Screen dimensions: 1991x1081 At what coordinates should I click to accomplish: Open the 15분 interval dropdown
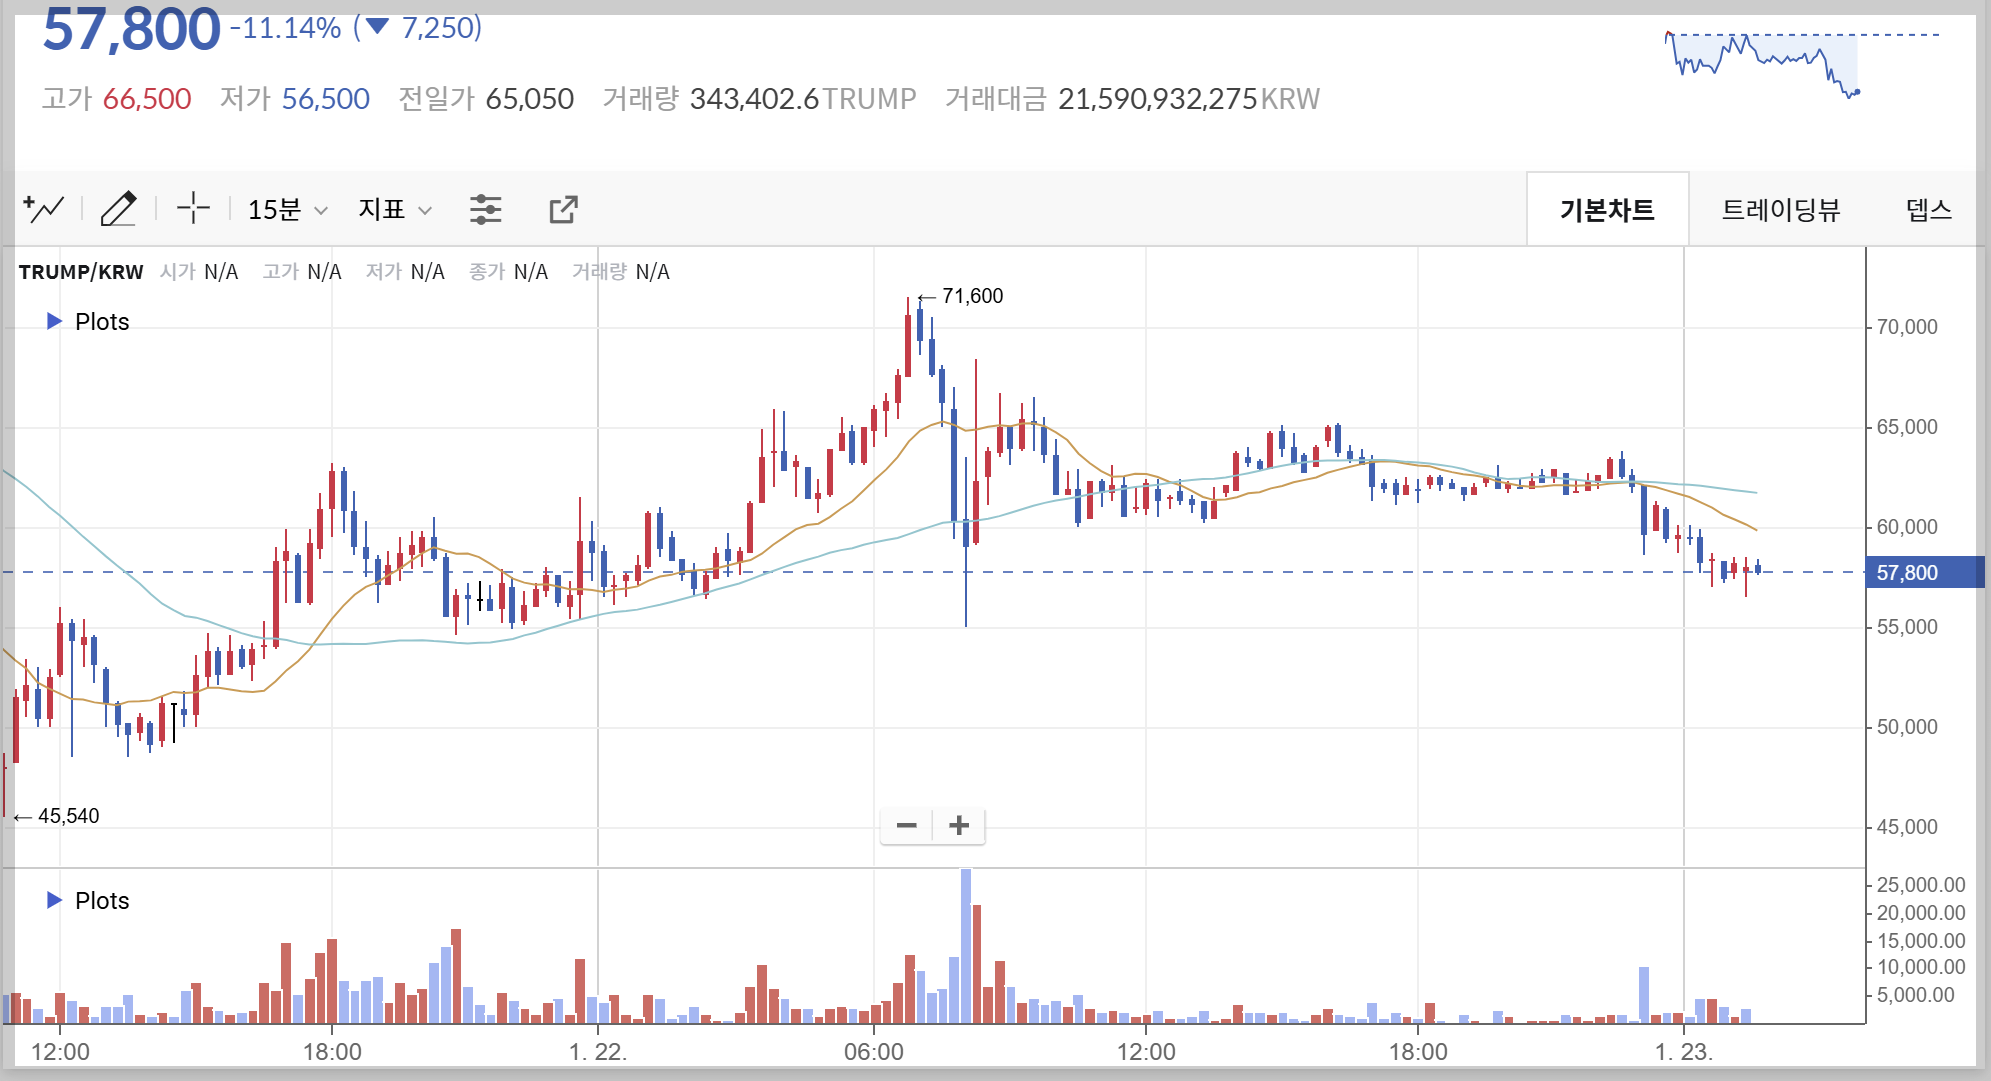click(x=287, y=210)
